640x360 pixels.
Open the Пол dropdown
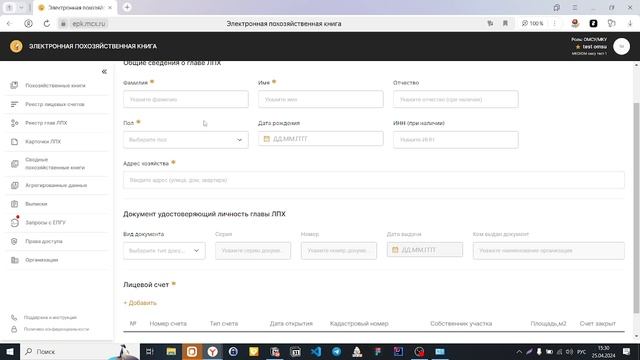[186, 140]
